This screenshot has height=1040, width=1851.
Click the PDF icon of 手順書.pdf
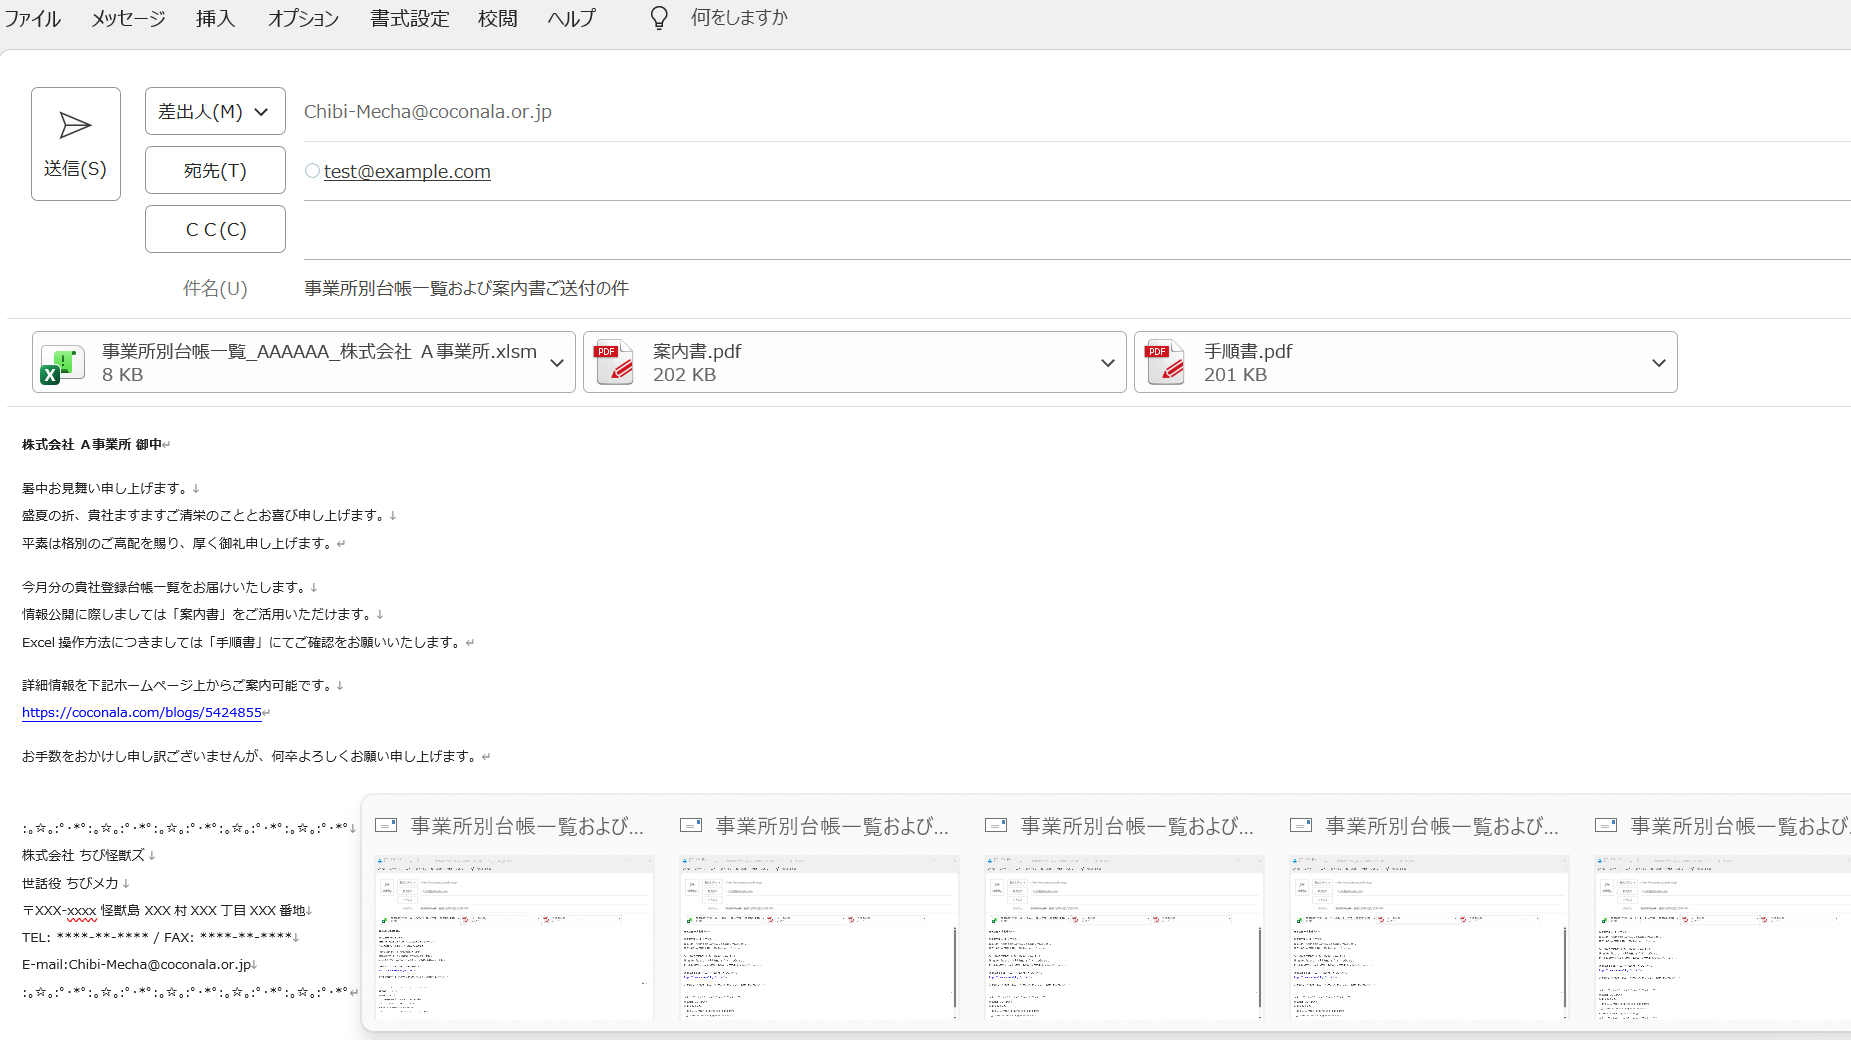(1165, 363)
